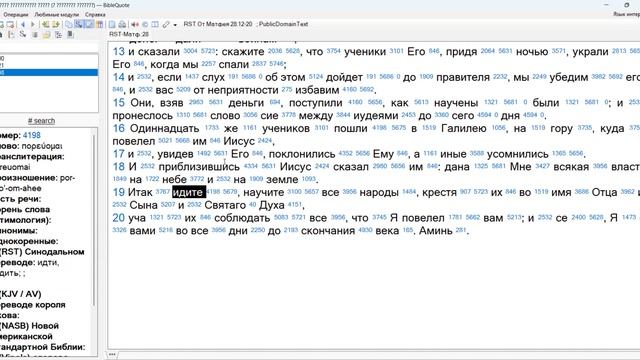
Task: Click the blue back navigation arrow
Action: pyautogui.click(x=23, y=24)
